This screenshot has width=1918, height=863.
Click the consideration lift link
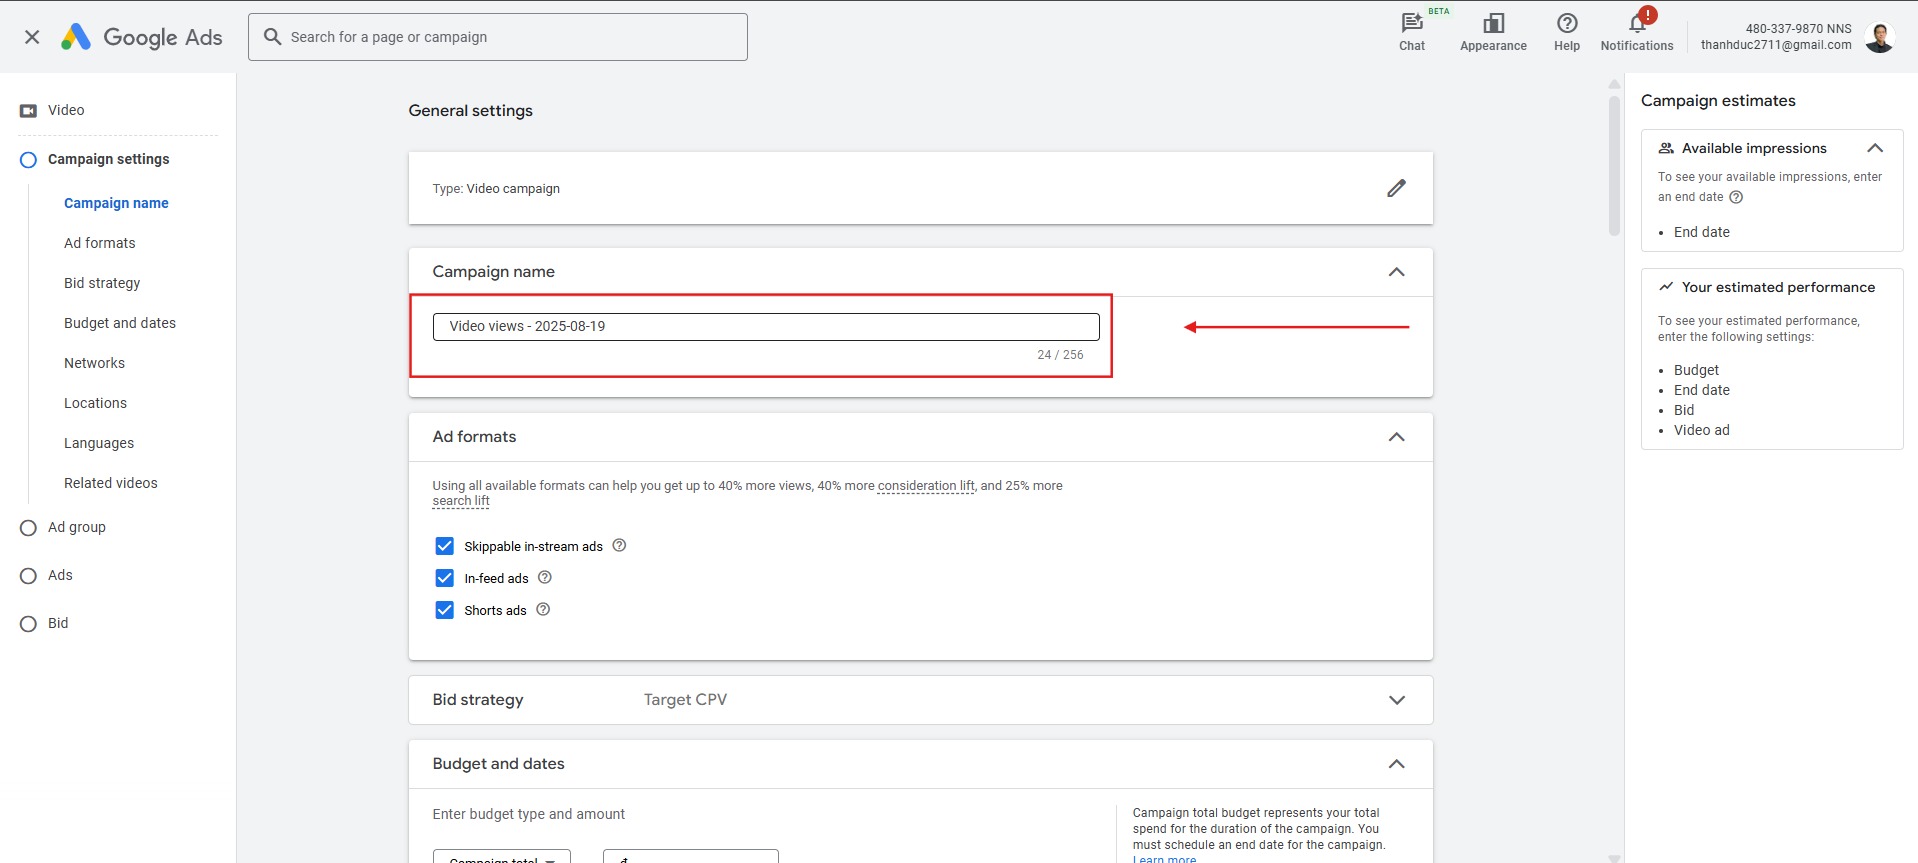[x=925, y=486]
